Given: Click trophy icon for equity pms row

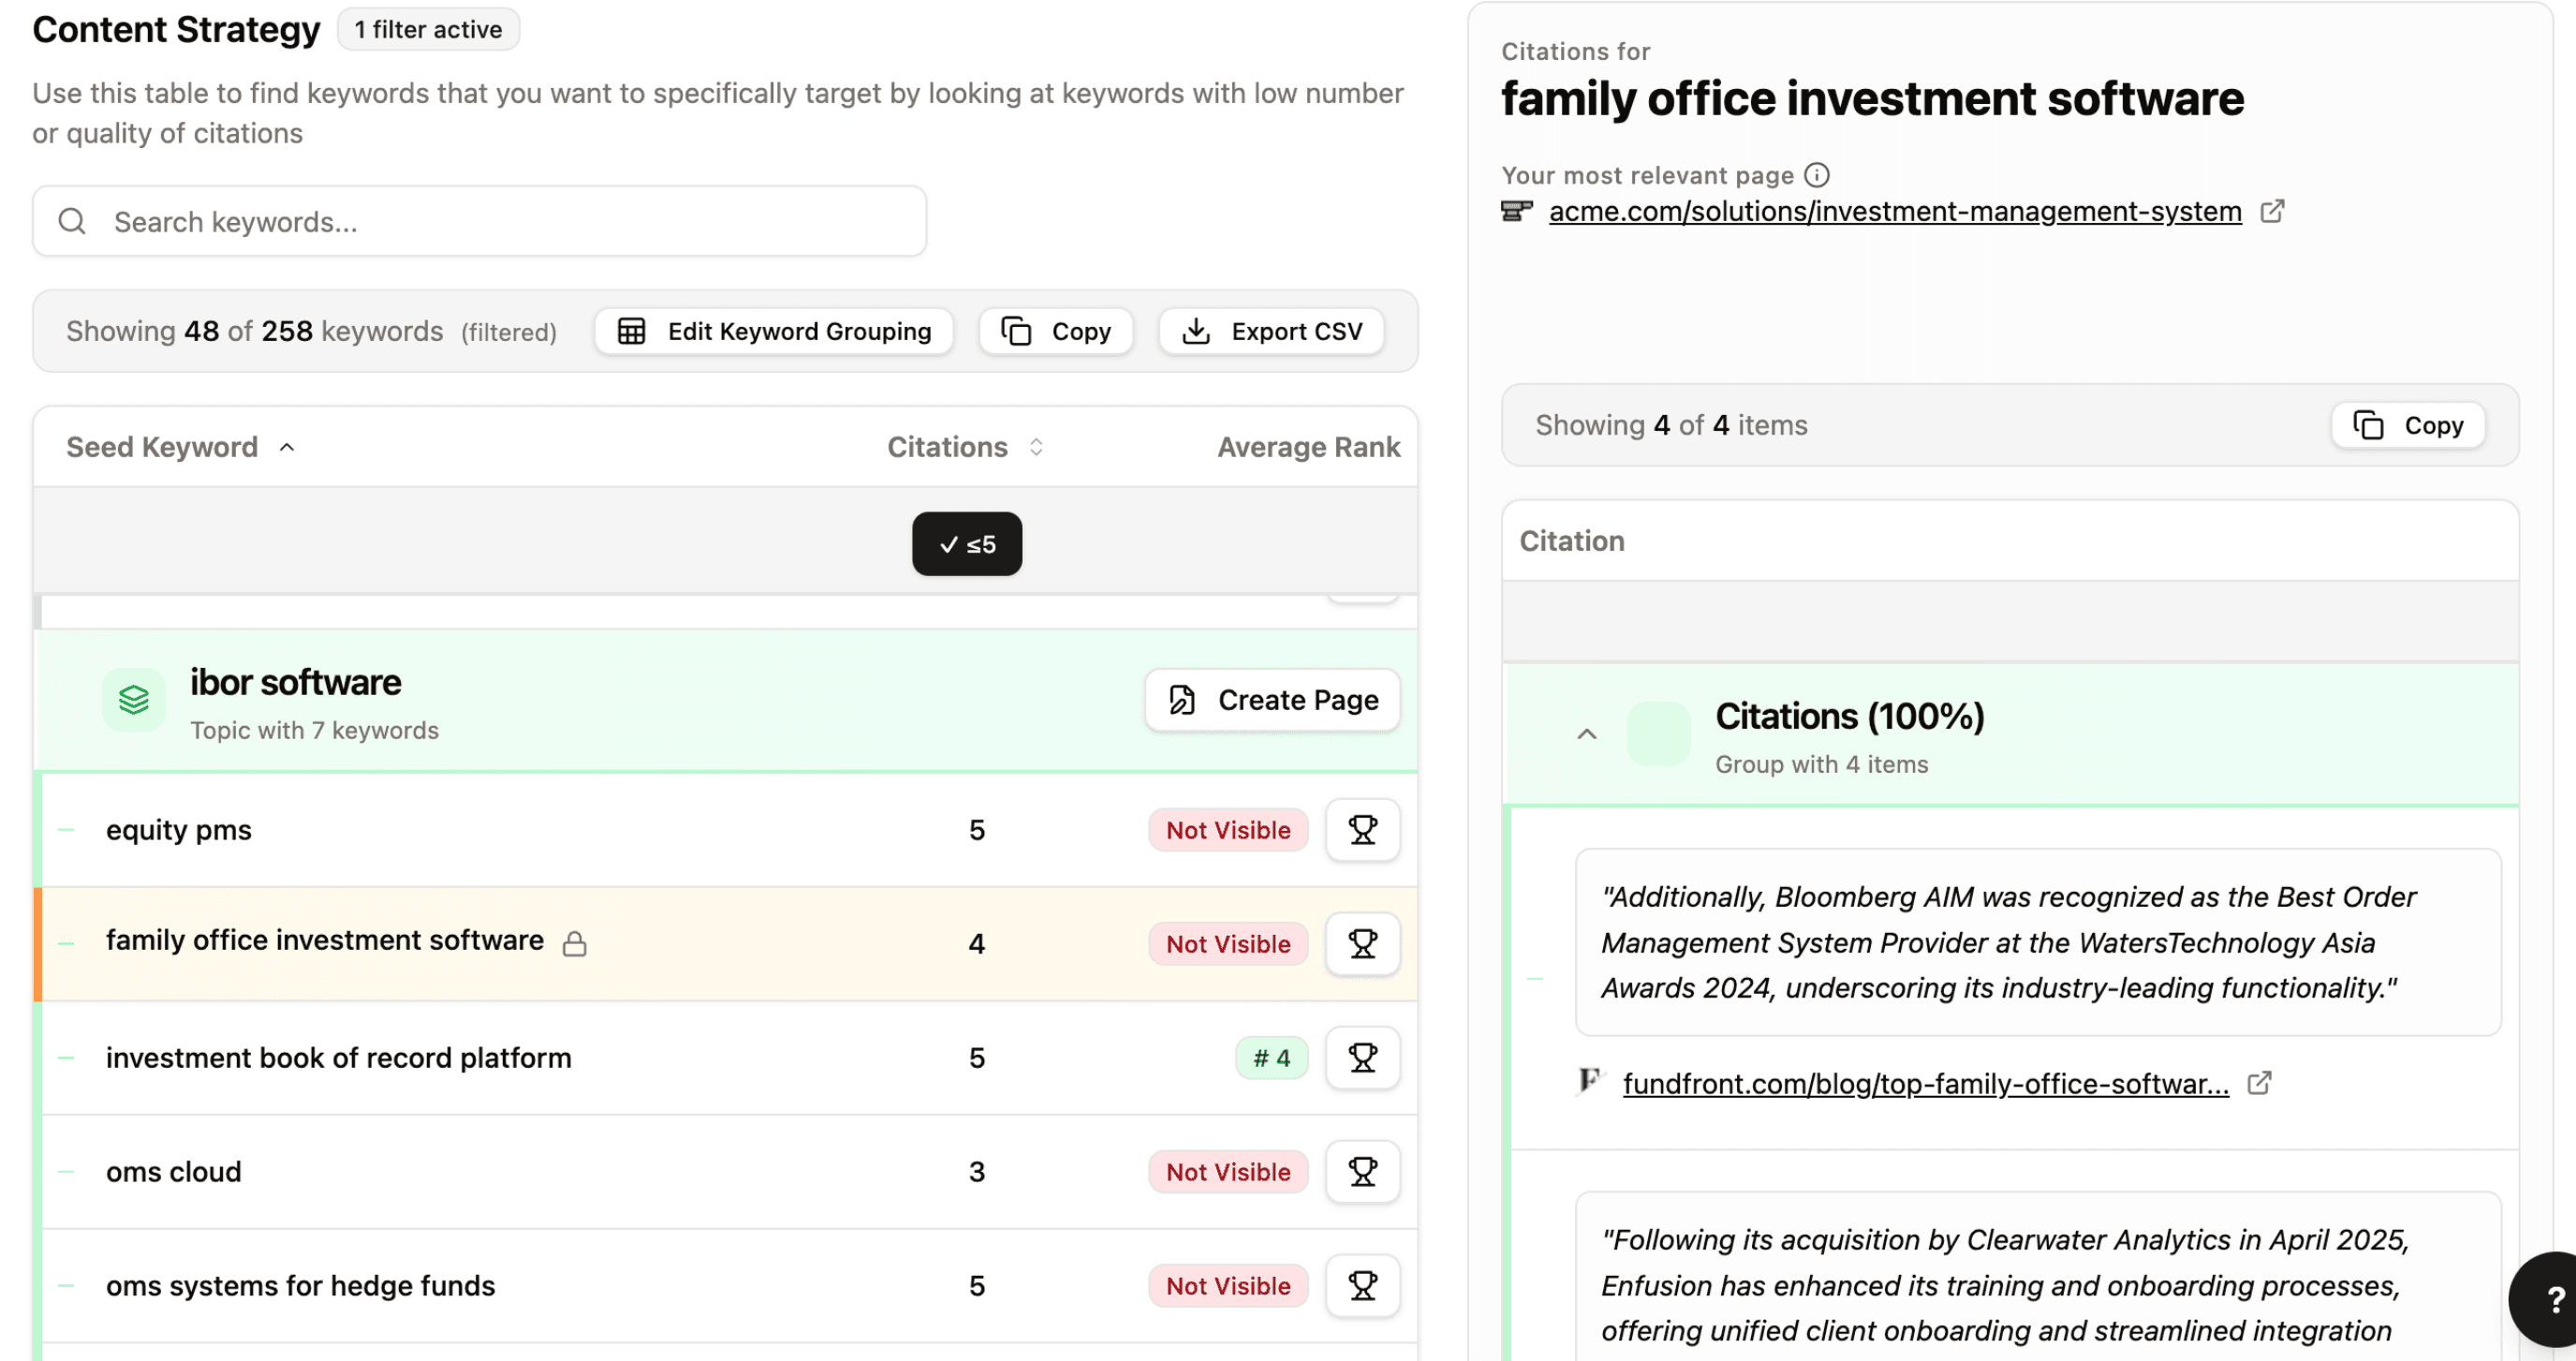Looking at the screenshot, I should 1362,830.
